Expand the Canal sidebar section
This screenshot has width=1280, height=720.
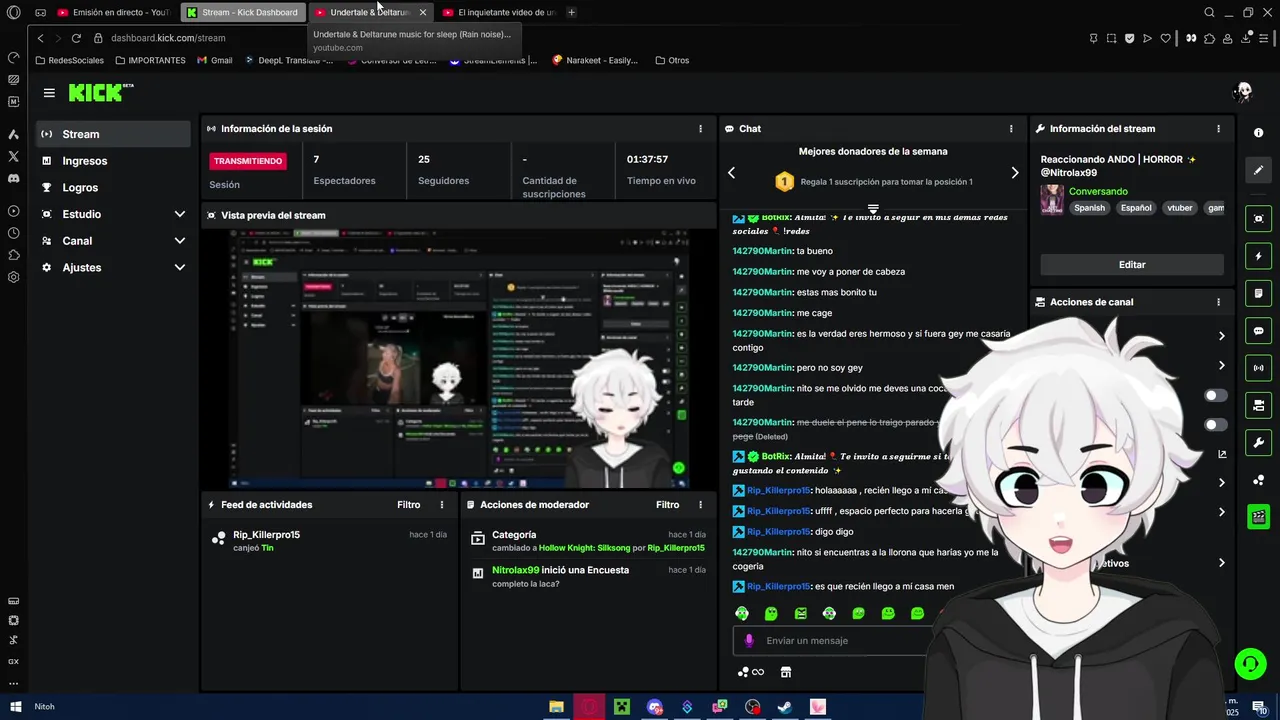point(180,241)
